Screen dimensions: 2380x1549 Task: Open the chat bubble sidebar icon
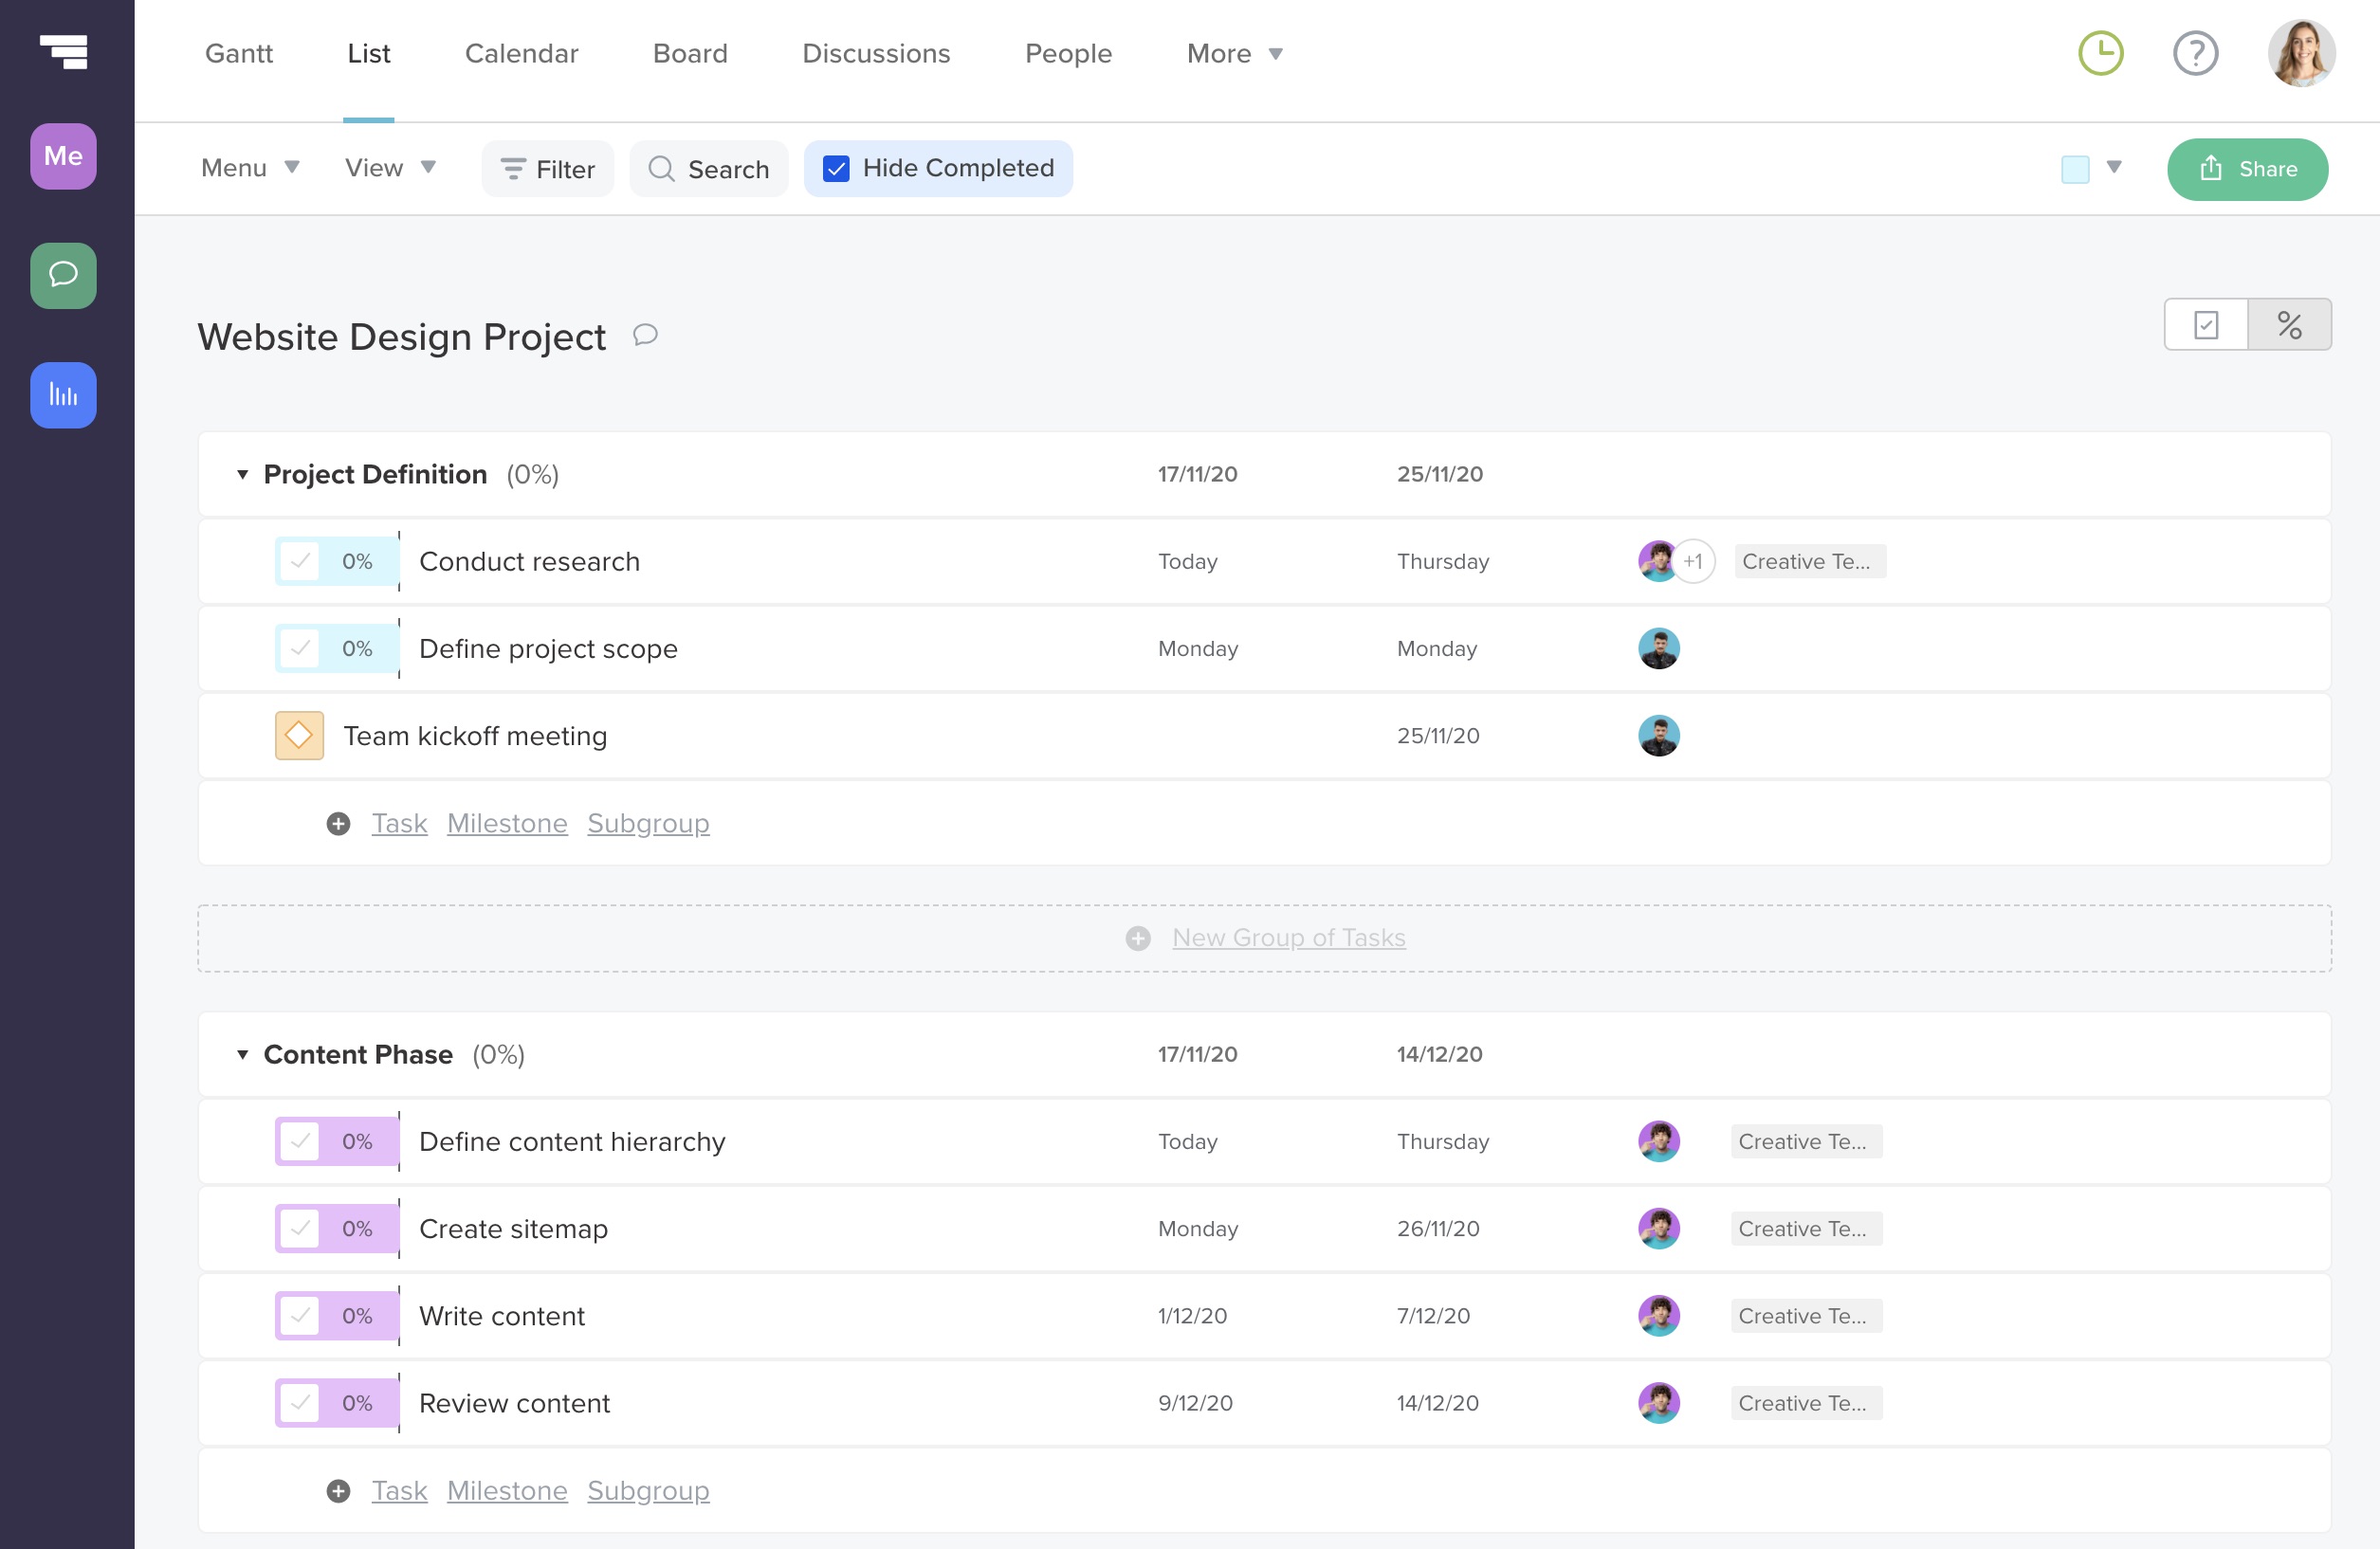(x=63, y=275)
